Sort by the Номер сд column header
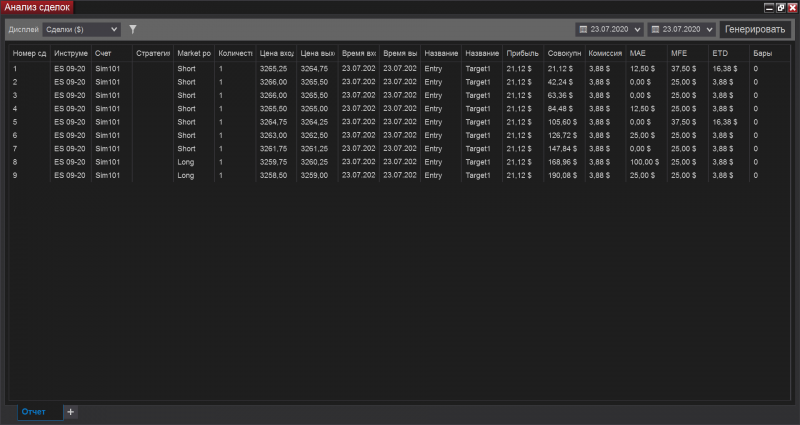The height and width of the screenshot is (425, 800). coord(30,53)
